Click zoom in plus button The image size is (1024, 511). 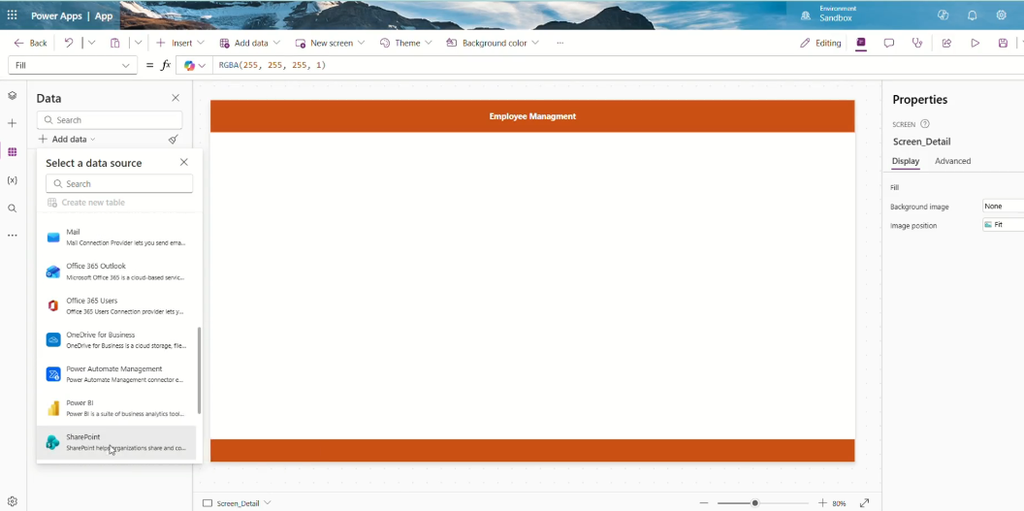pyautogui.click(x=822, y=503)
